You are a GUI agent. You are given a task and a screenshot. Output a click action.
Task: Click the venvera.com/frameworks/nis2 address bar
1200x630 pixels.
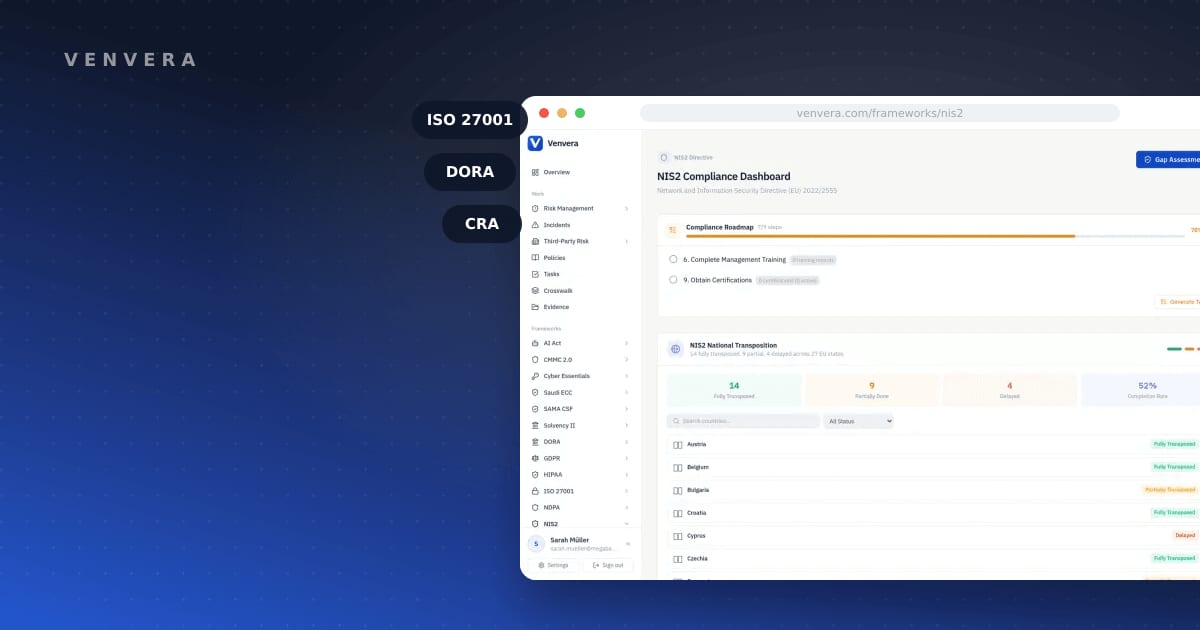(880, 113)
